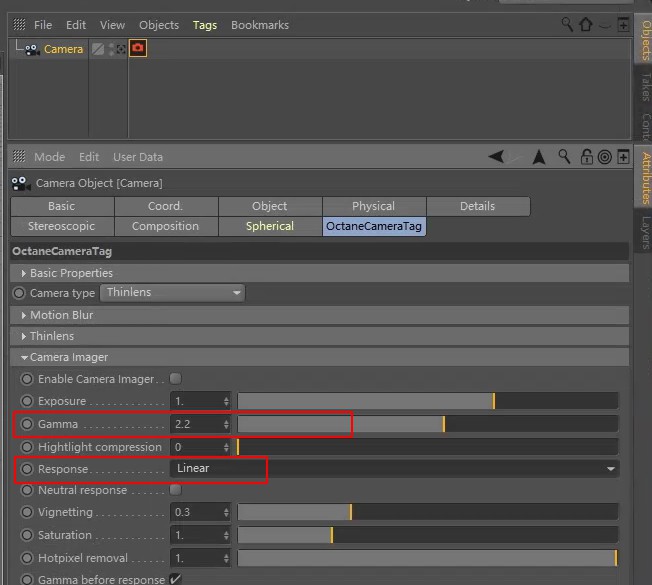
Task: Switch to the Stereoscopic tab
Action: click(x=62, y=226)
